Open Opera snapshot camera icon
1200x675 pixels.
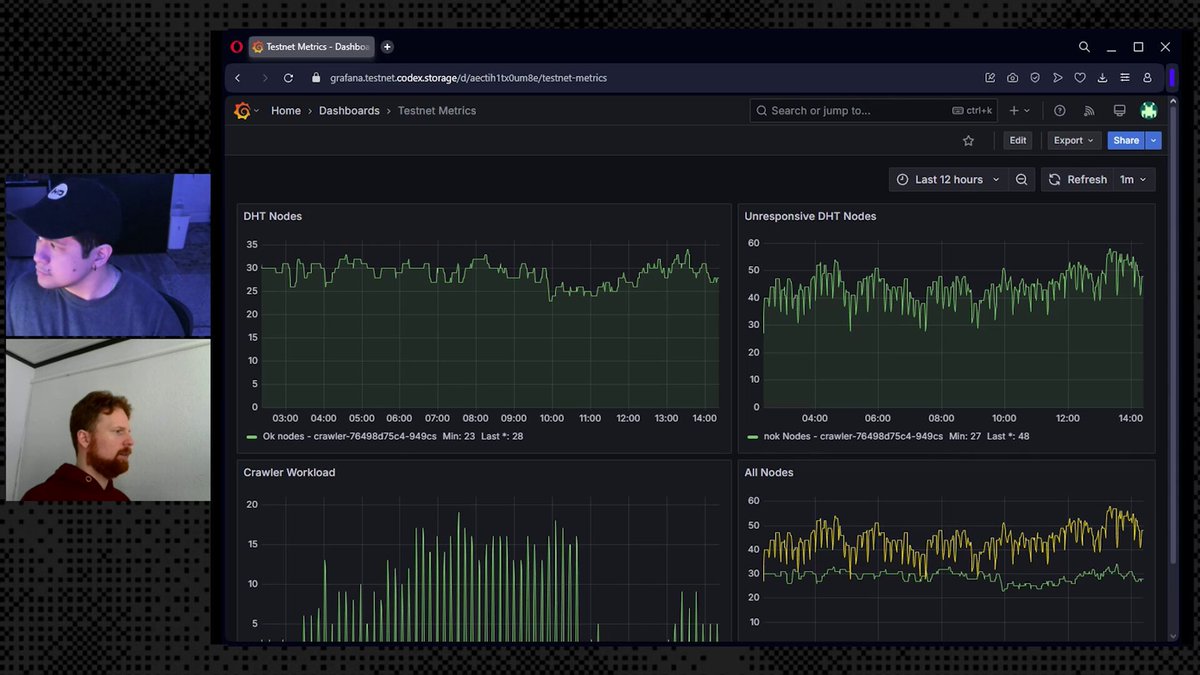1013,78
